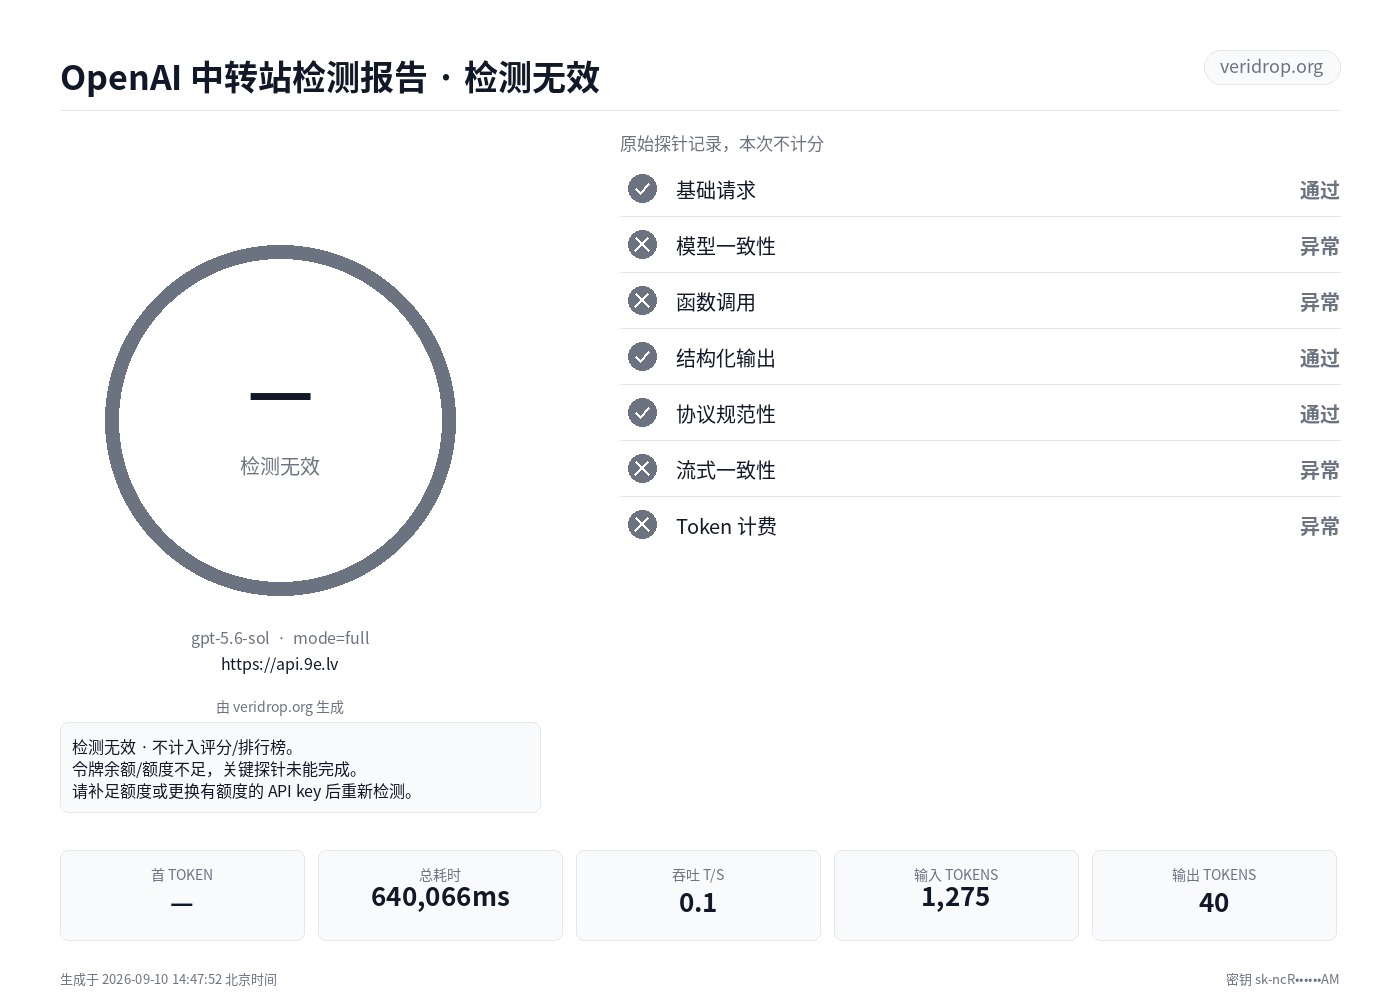The width and height of the screenshot is (1400, 1000).
Task: Click the cross icon beside 模型一致性
Action: click(642, 245)
